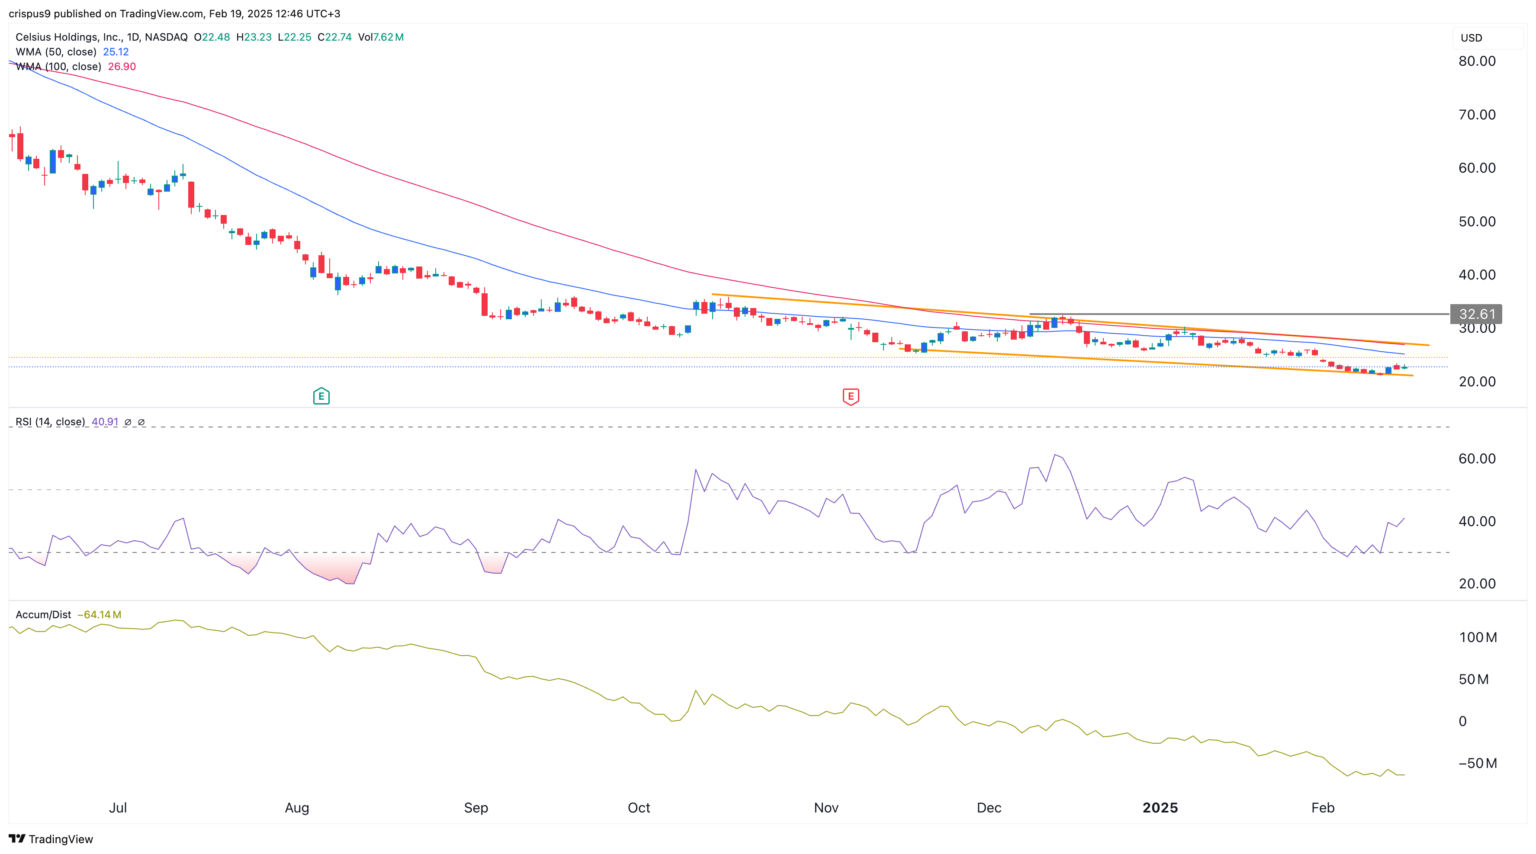
Task: Select the green earnings E marker below August
Action: click(x=321, y=396)
